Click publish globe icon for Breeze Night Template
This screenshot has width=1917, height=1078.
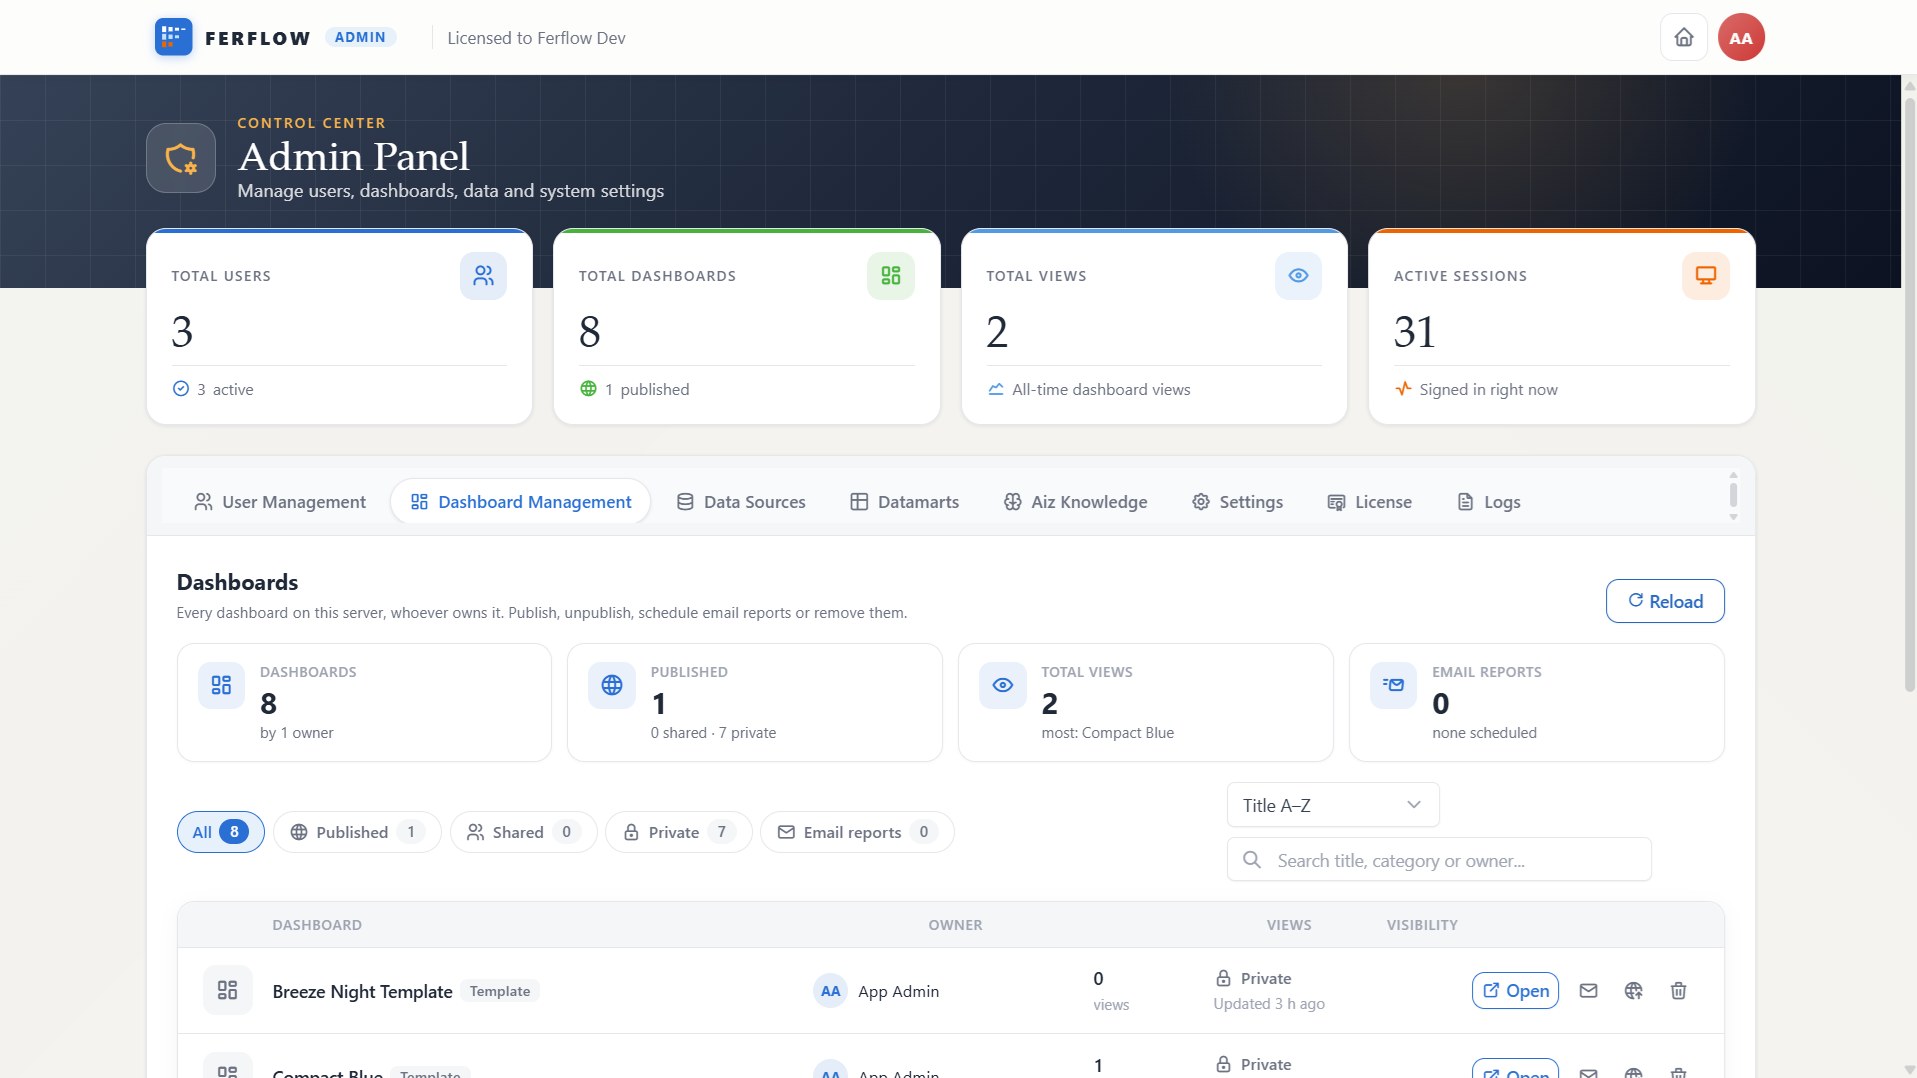(1633, 991)
